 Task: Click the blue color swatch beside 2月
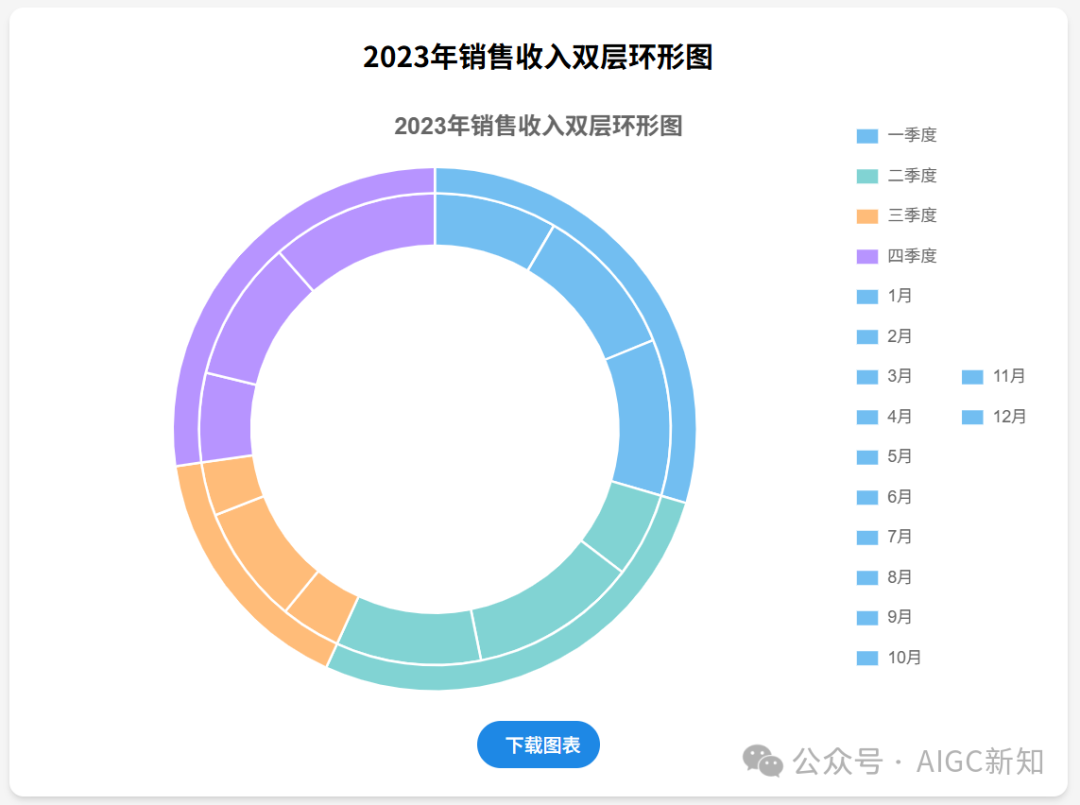pyautogui.click(x=865, y=337)
